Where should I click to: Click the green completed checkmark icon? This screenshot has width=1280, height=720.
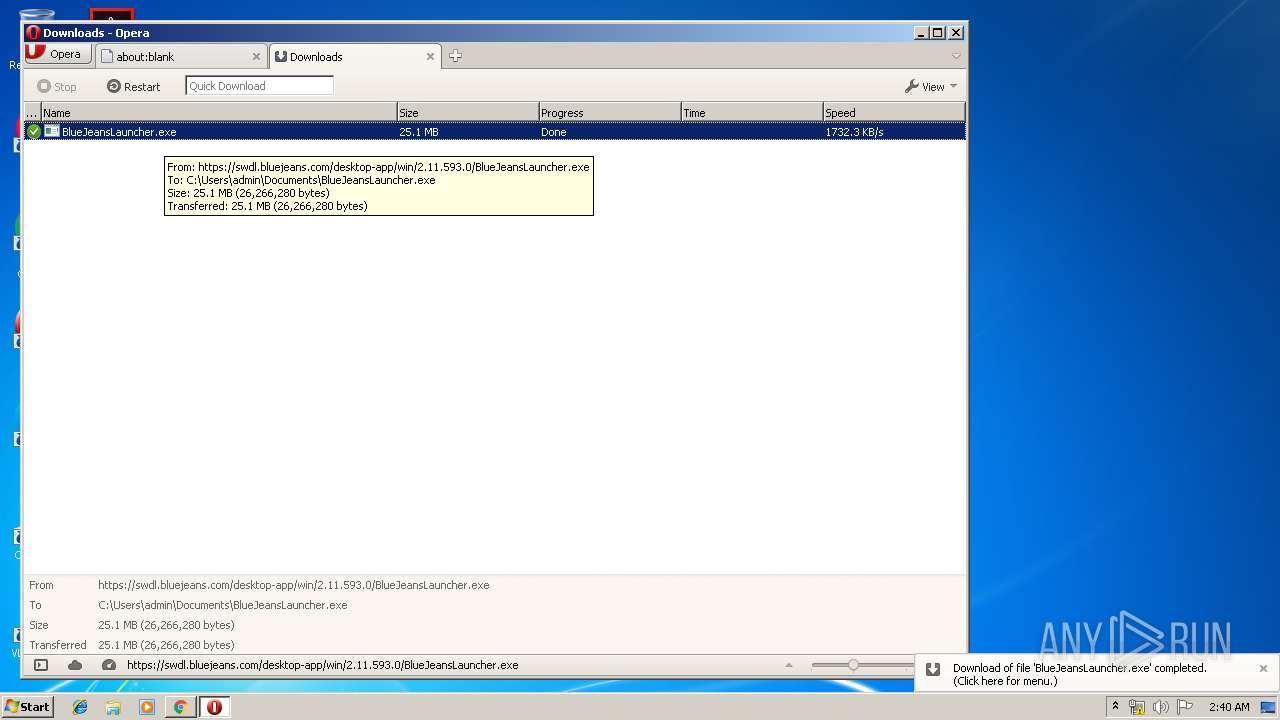[x=34, y=131]
